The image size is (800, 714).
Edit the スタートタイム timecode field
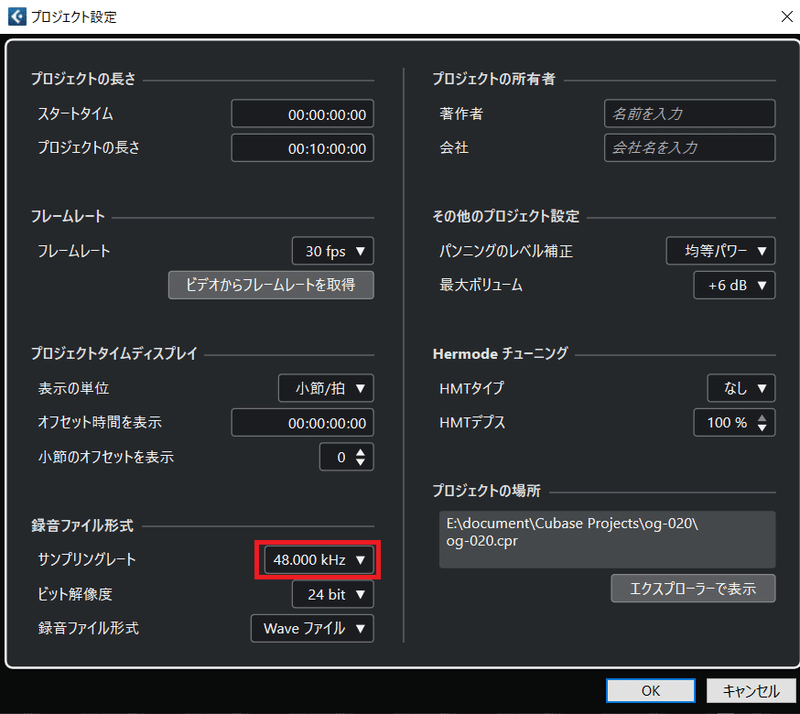[303, 114]
